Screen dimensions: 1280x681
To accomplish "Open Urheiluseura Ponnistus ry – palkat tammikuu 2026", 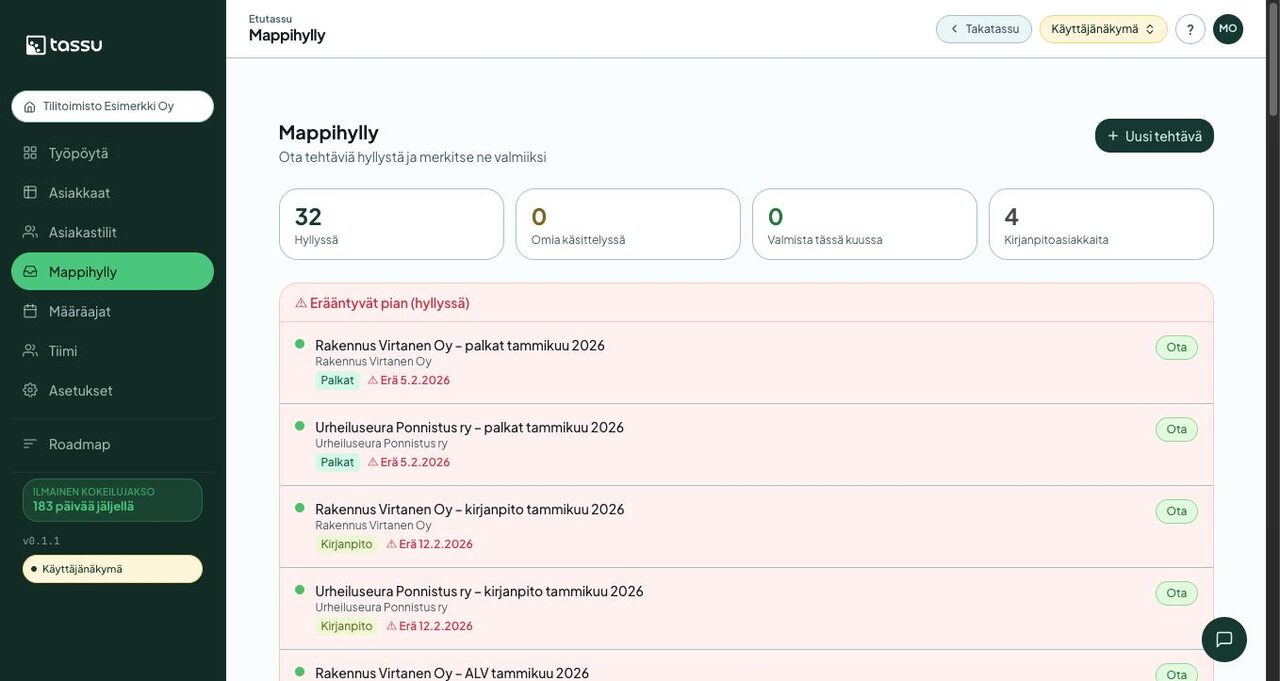I will 469,427.
